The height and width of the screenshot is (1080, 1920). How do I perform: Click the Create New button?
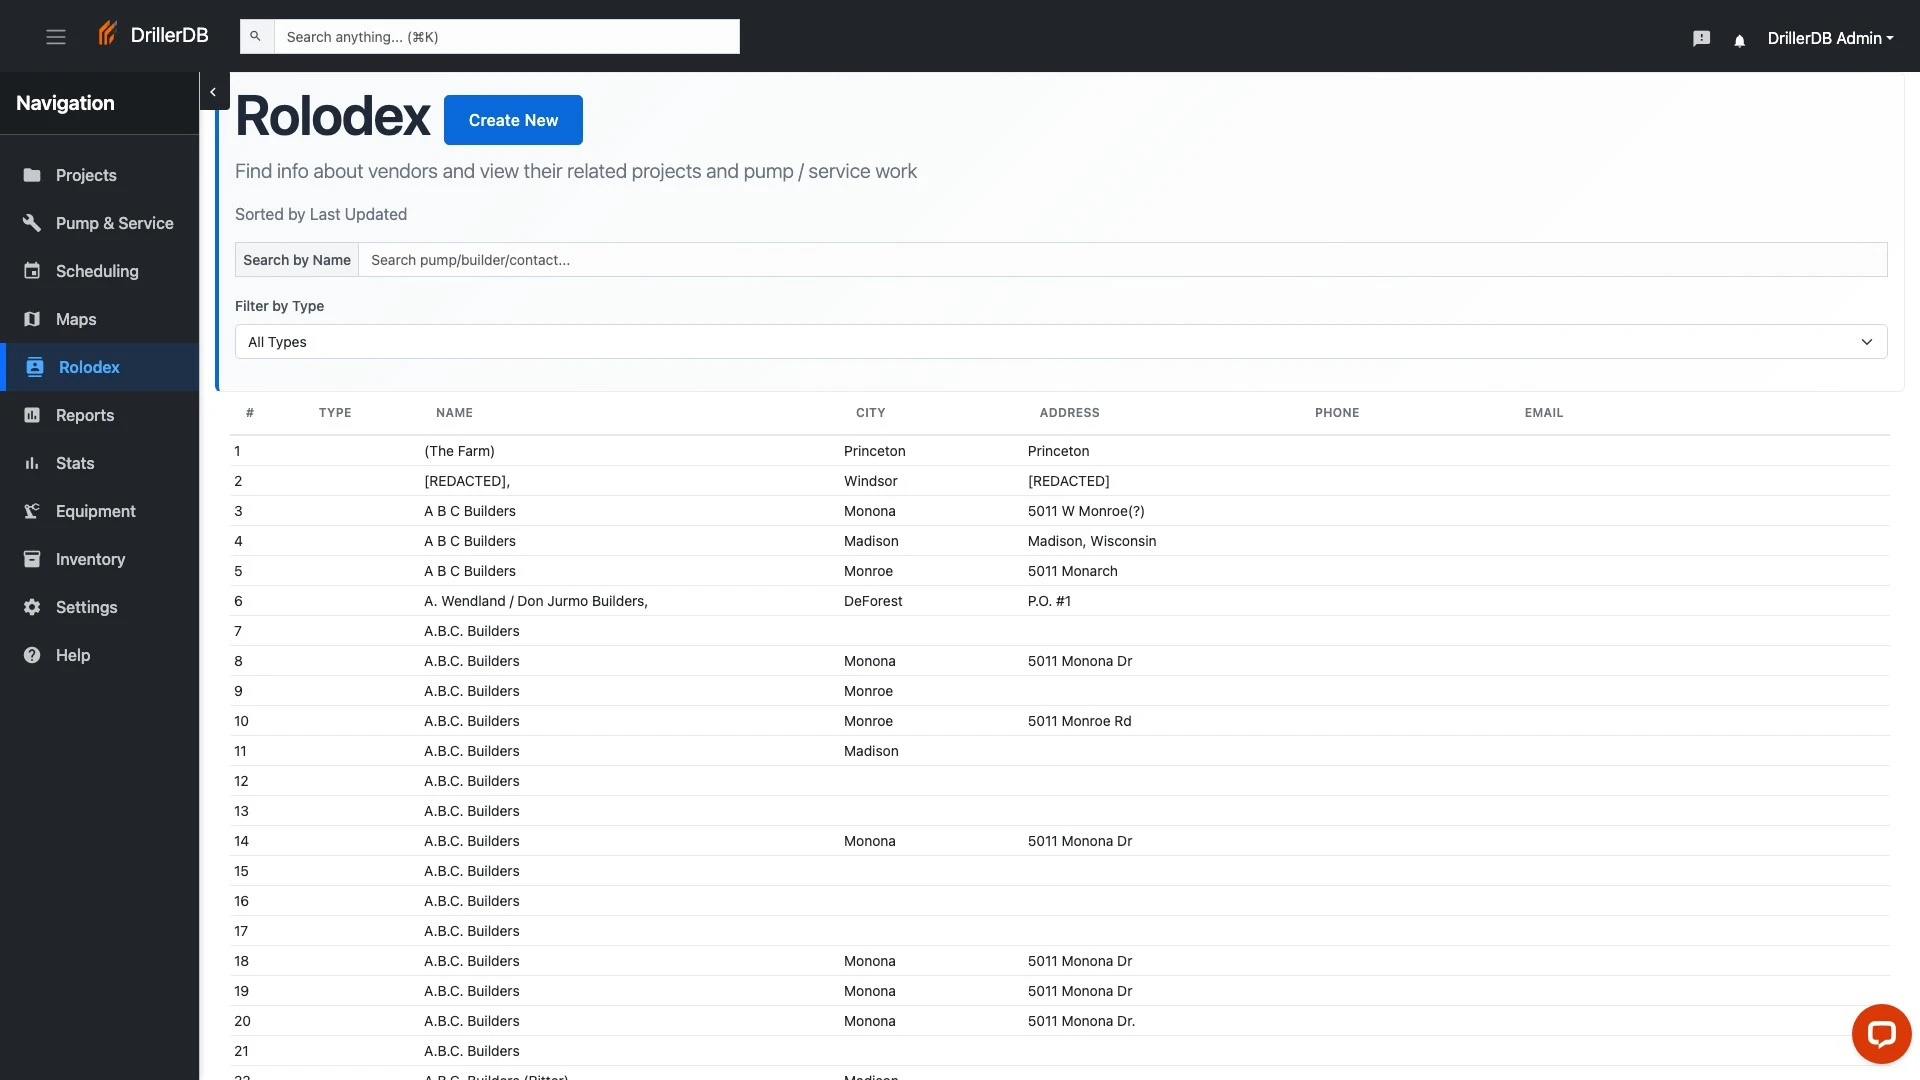click(513, 120)
